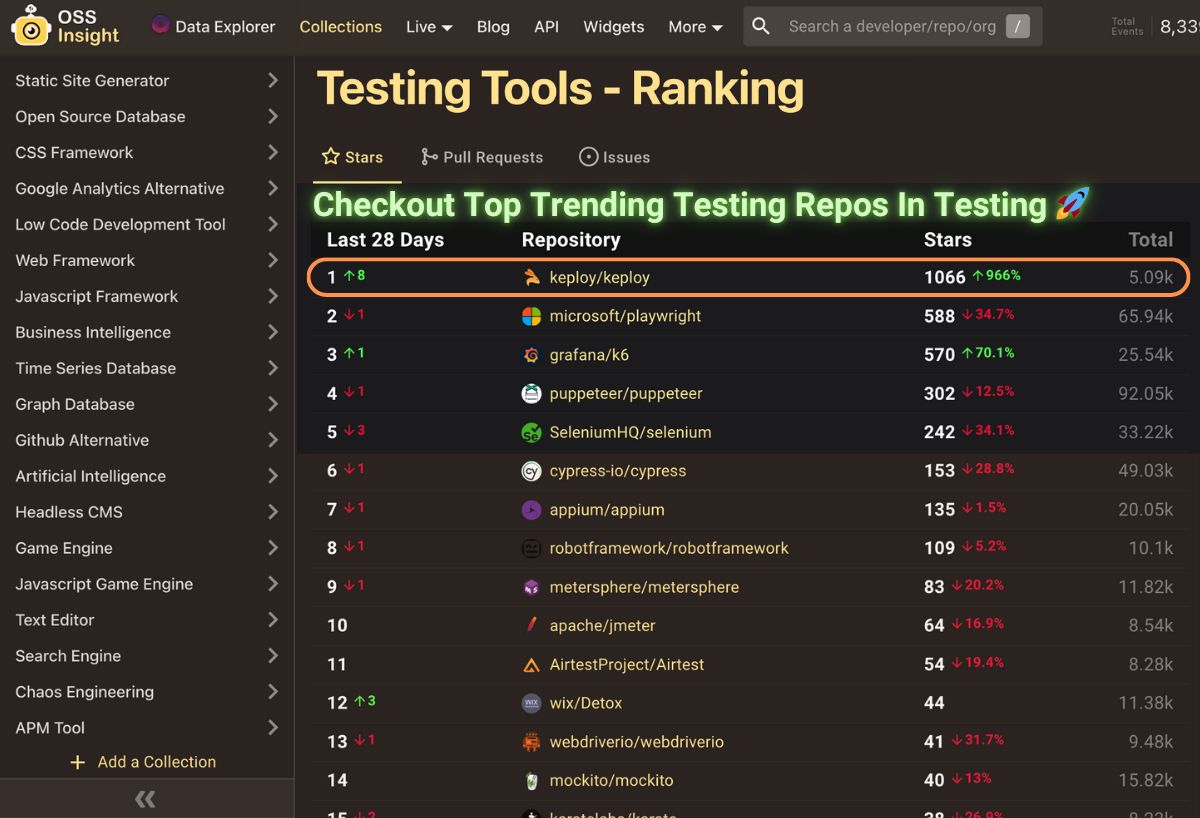Open Data Explorer page
Viewport: 1200px width, 818px height.
click(x=225, y=27)
